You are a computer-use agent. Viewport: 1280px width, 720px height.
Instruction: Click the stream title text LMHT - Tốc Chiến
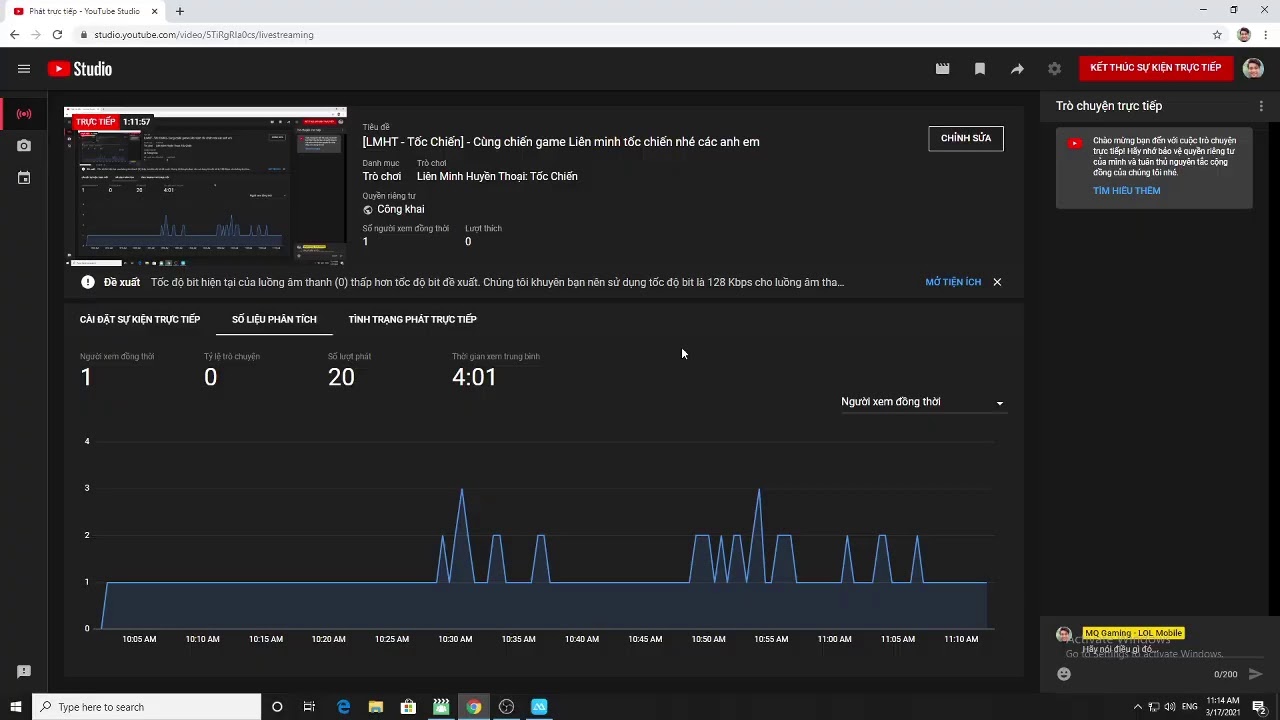click(561, 142)
